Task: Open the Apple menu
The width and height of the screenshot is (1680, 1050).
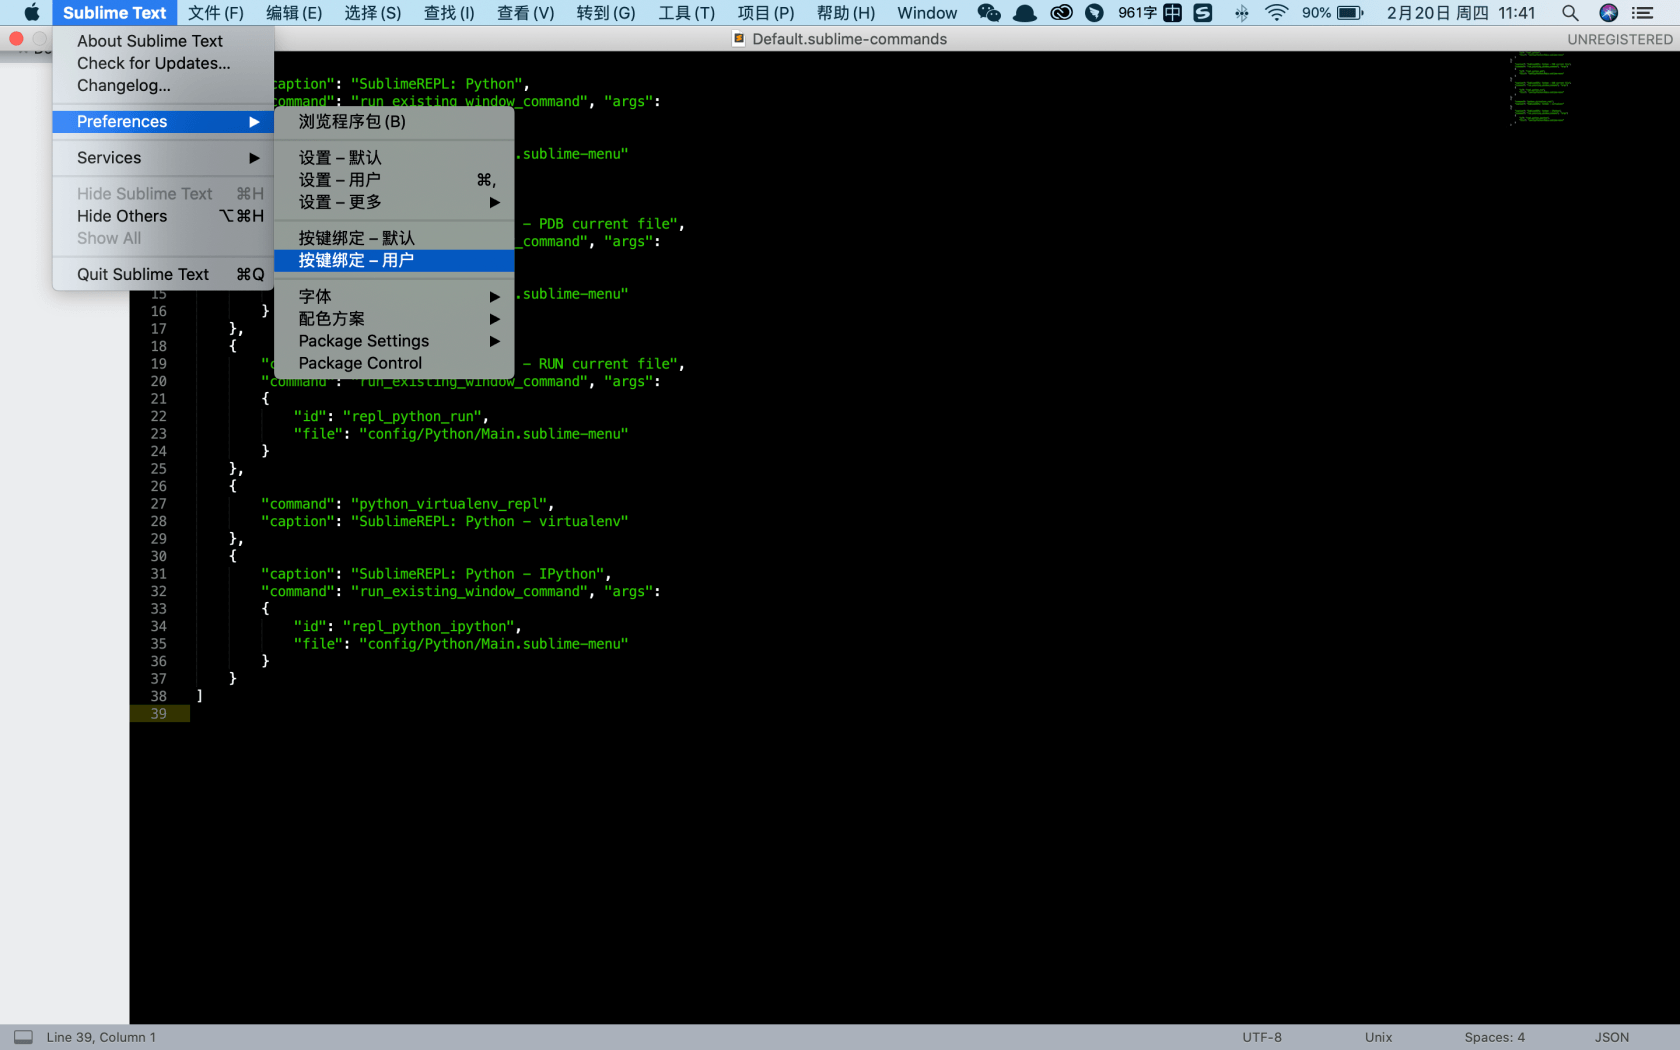Action: coord(31,13)
